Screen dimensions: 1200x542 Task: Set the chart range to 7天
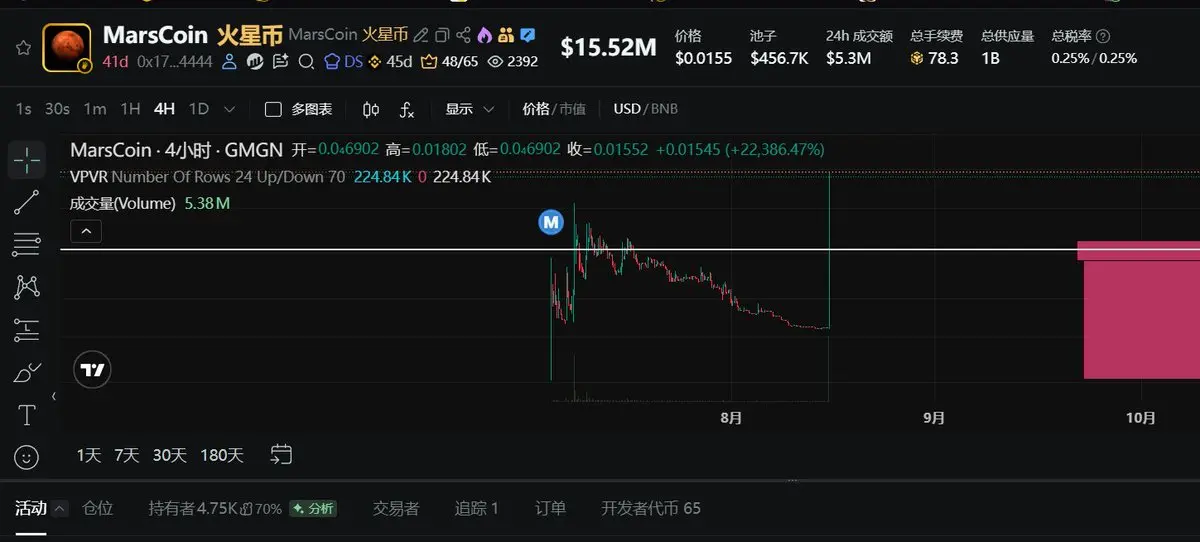[x=127, y=455]
